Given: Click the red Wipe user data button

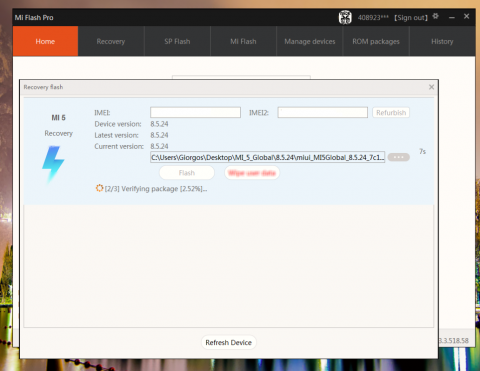Looking at the screenshot, I should [x=252, y=173].
